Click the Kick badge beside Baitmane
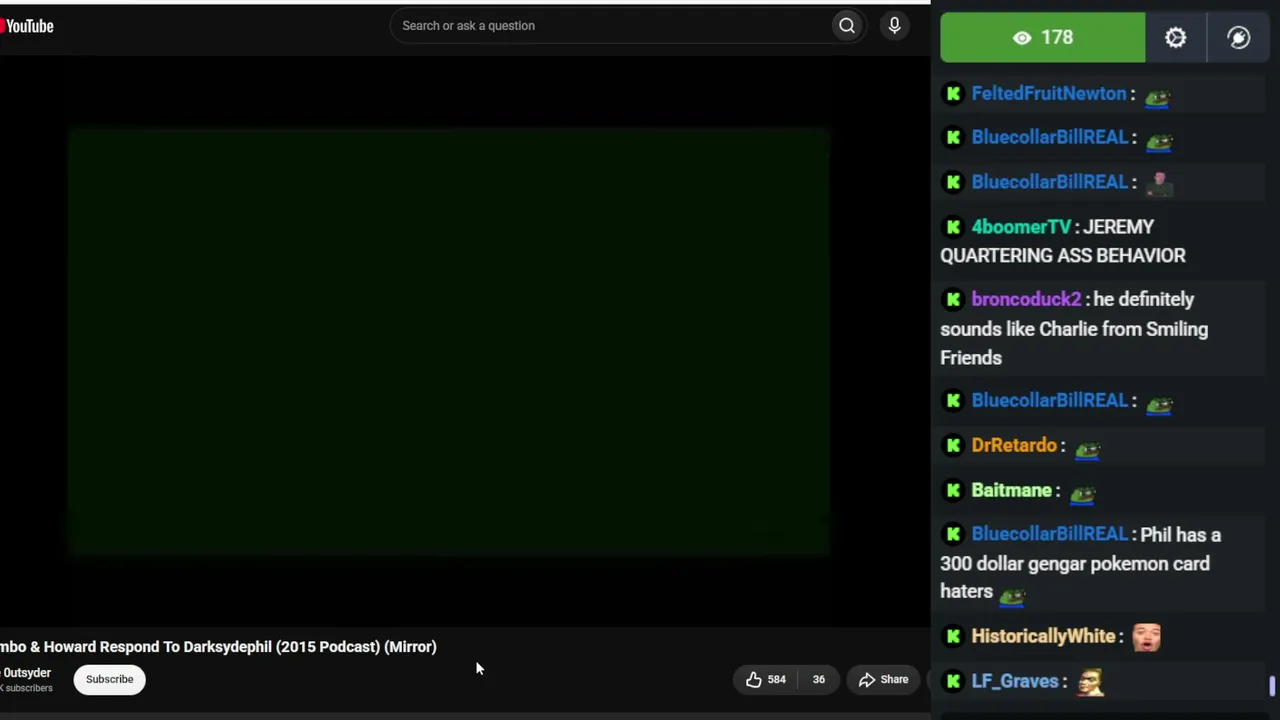1280x720 pixels. coord(953,490)
